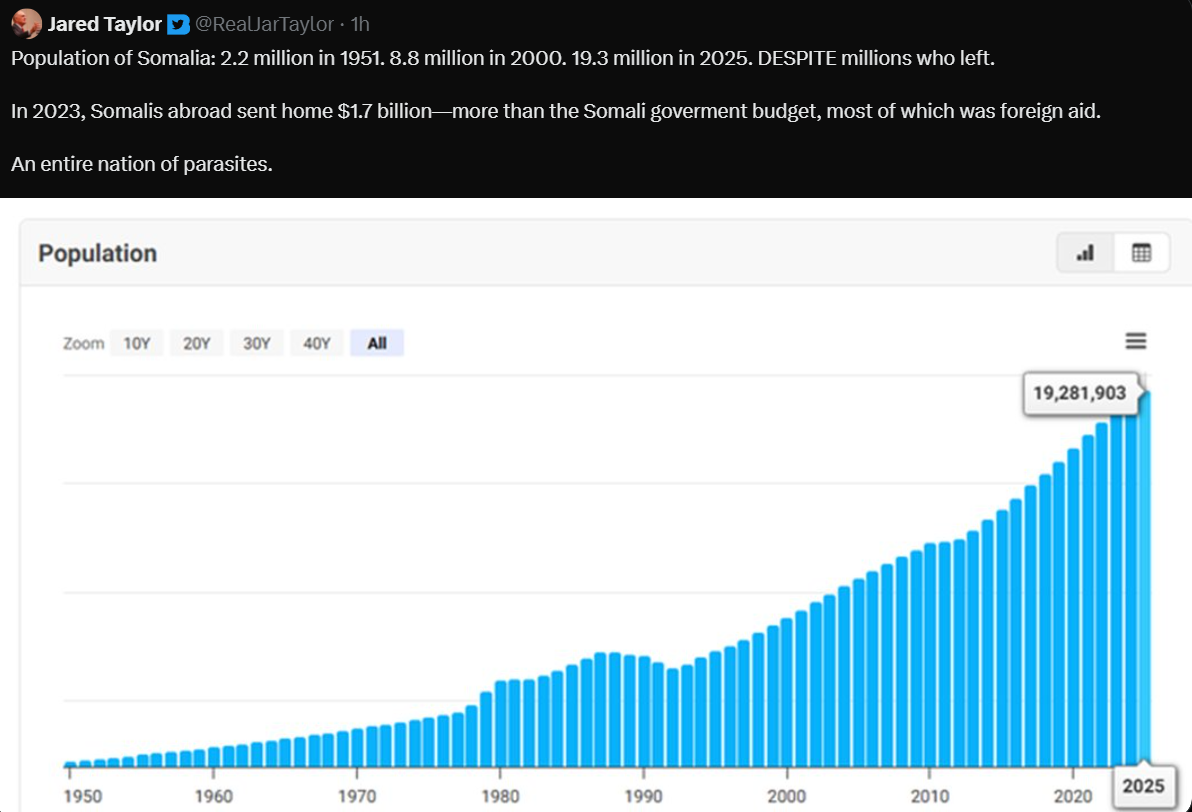The image size is (1192, 812).
Task: Switch to the table view icon
Action: click(1141, 253)
